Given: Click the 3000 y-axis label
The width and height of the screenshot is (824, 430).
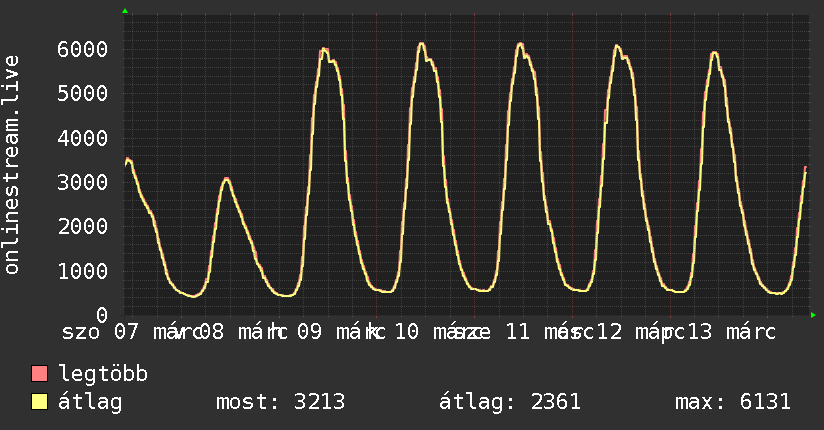Looking at the screenshot, I should tap(83, 182).
